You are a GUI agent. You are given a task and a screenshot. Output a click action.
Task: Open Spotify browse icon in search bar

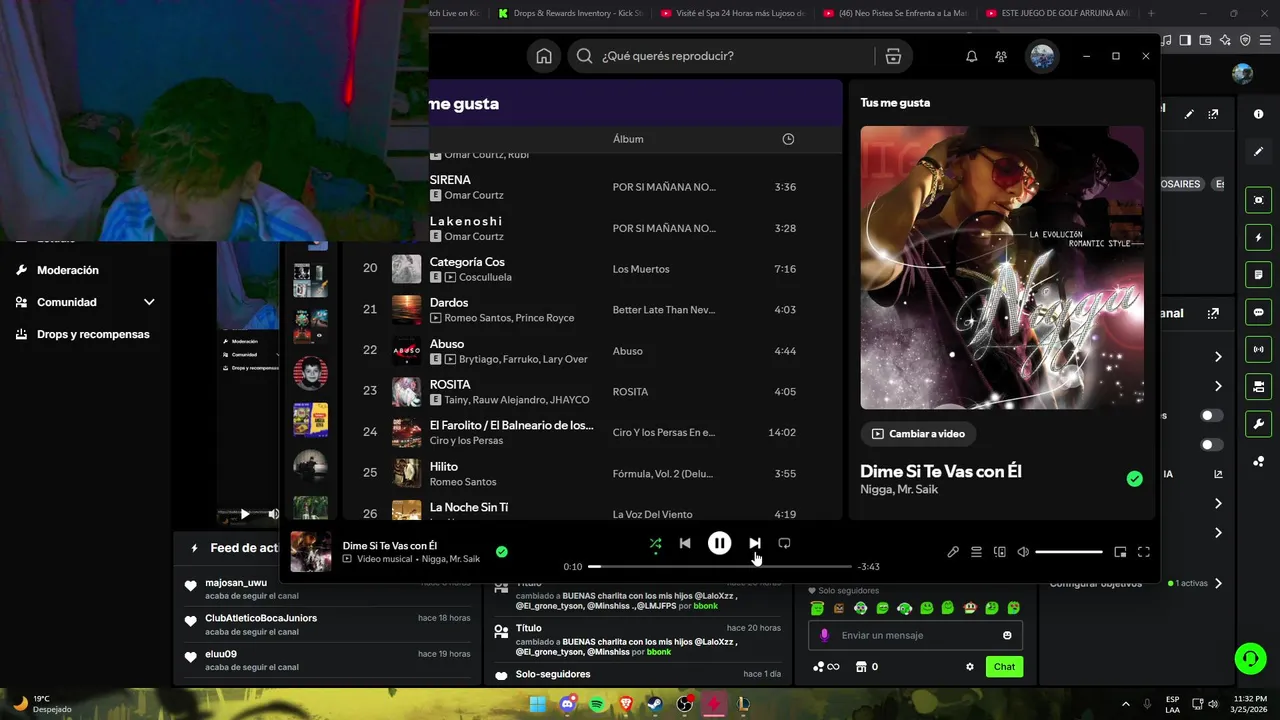(893, 56)
